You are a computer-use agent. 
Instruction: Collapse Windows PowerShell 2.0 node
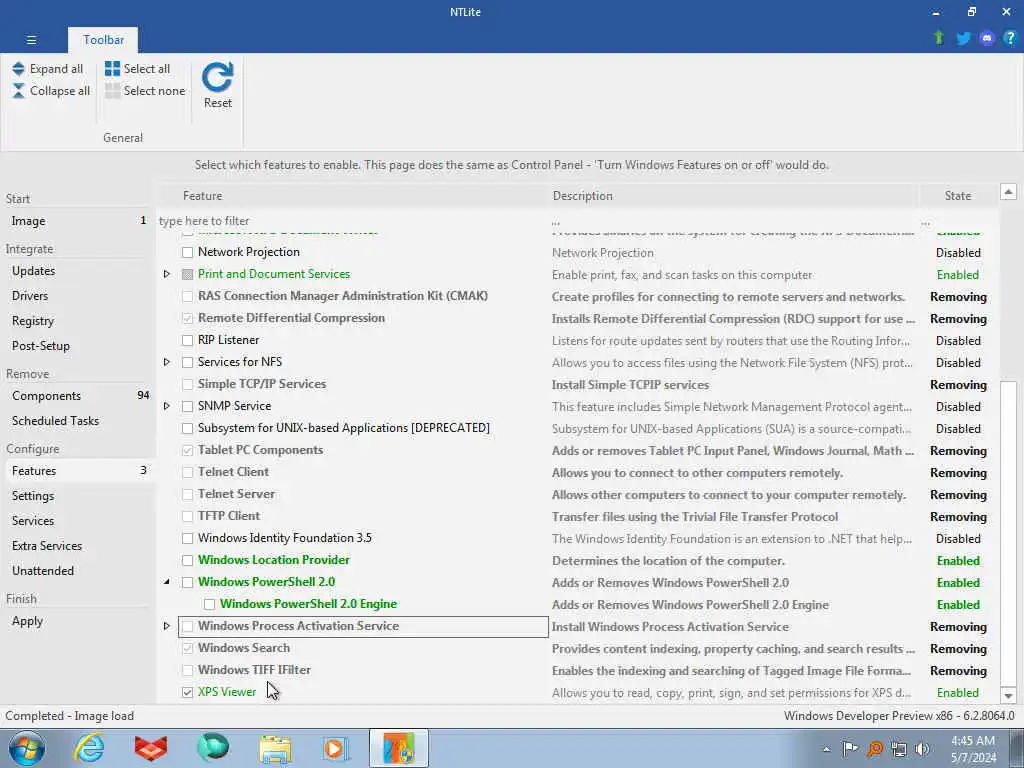167,582
